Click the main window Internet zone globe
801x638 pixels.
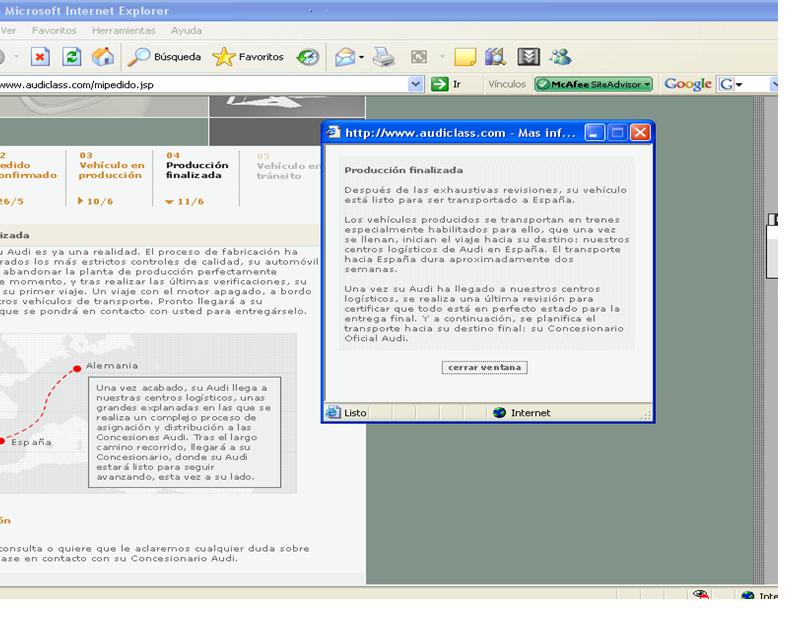[x=748, y=596]
